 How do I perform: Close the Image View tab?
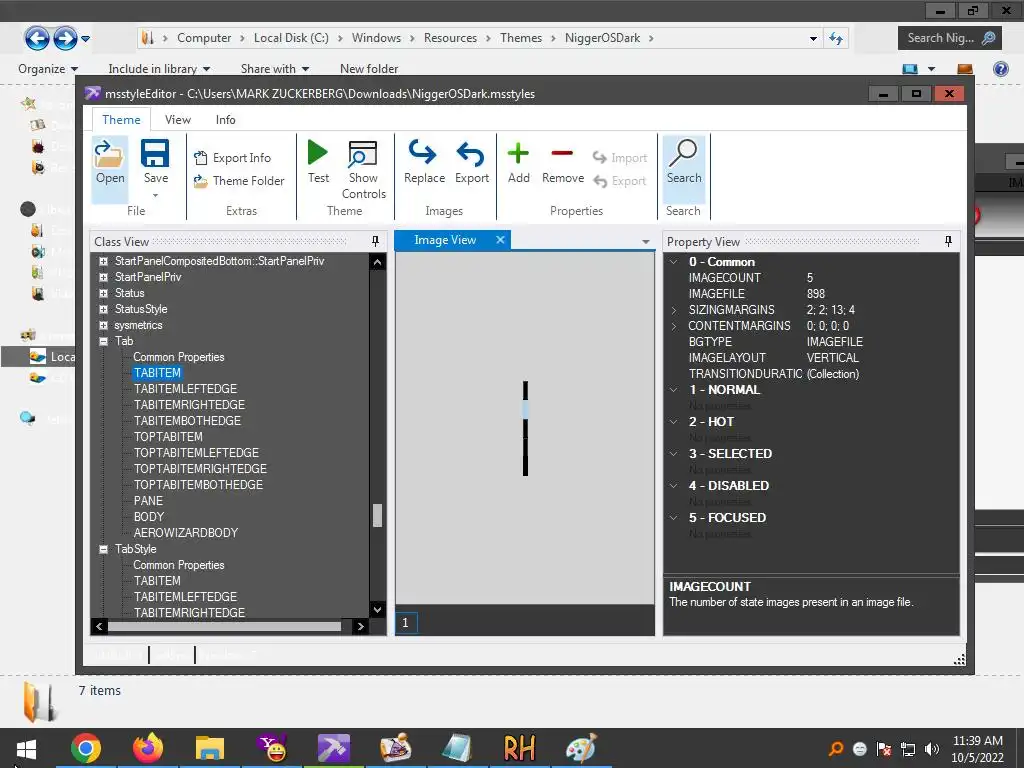tap(500, 240)
